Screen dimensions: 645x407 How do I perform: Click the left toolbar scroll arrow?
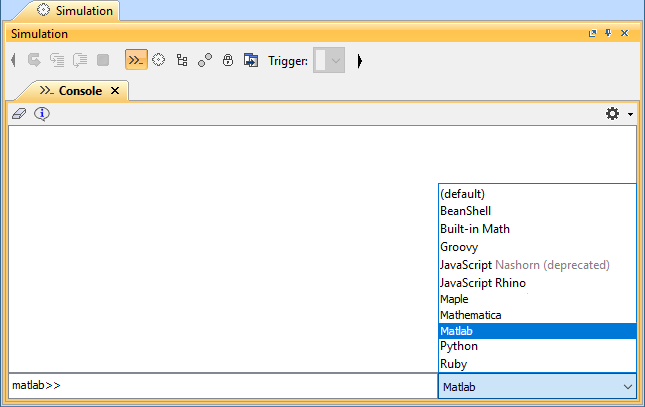14,60
